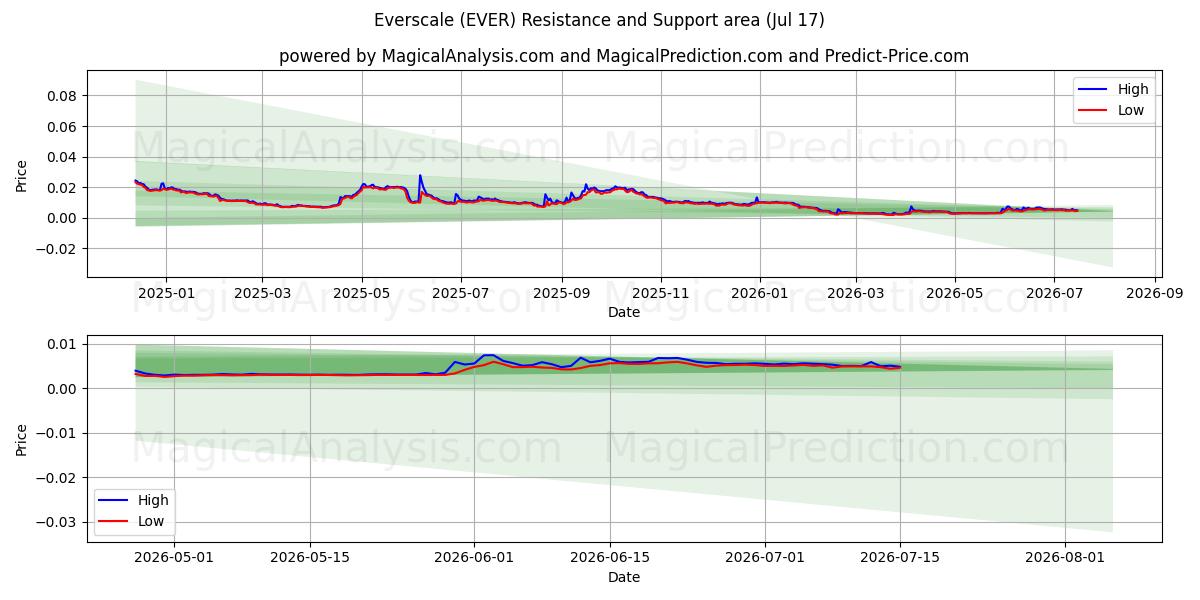1200x600 pixels.
Task: Click the '2026-09' x-axis label
Action: tap(1155, 295)
